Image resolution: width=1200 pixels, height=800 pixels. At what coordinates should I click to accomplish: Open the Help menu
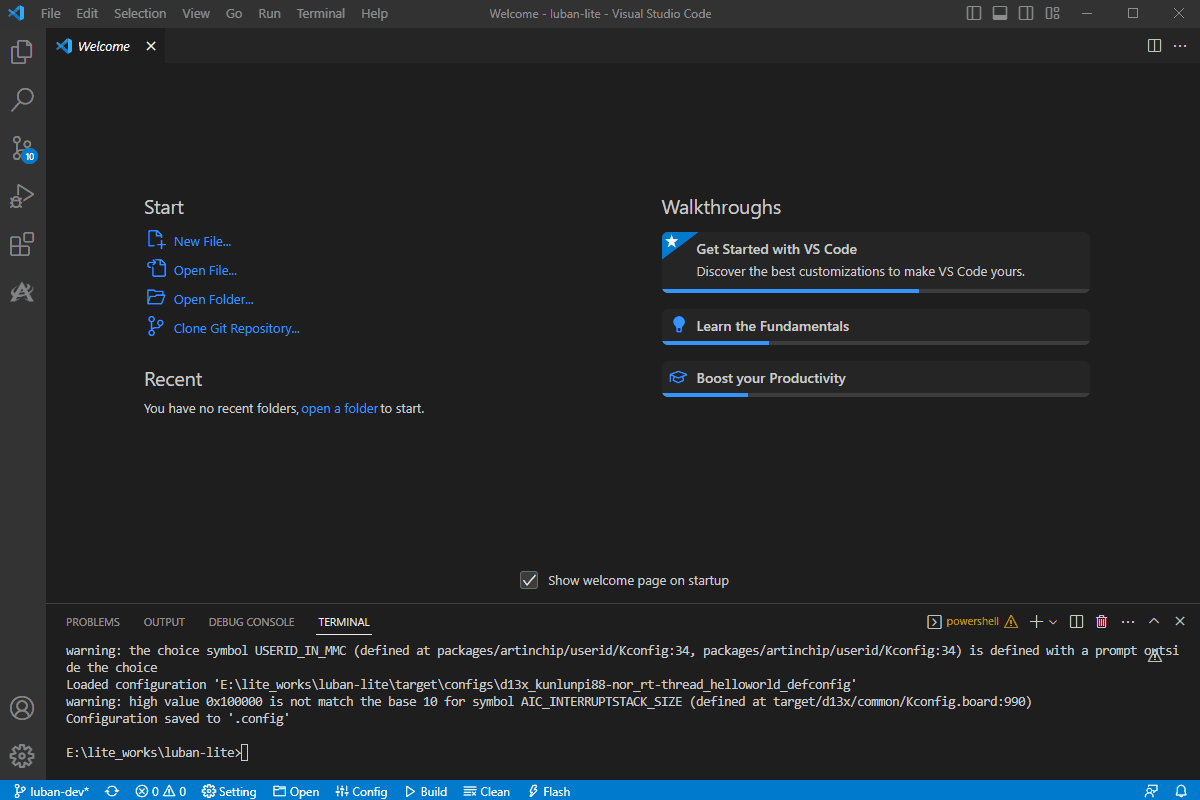[x=374, y=13]
